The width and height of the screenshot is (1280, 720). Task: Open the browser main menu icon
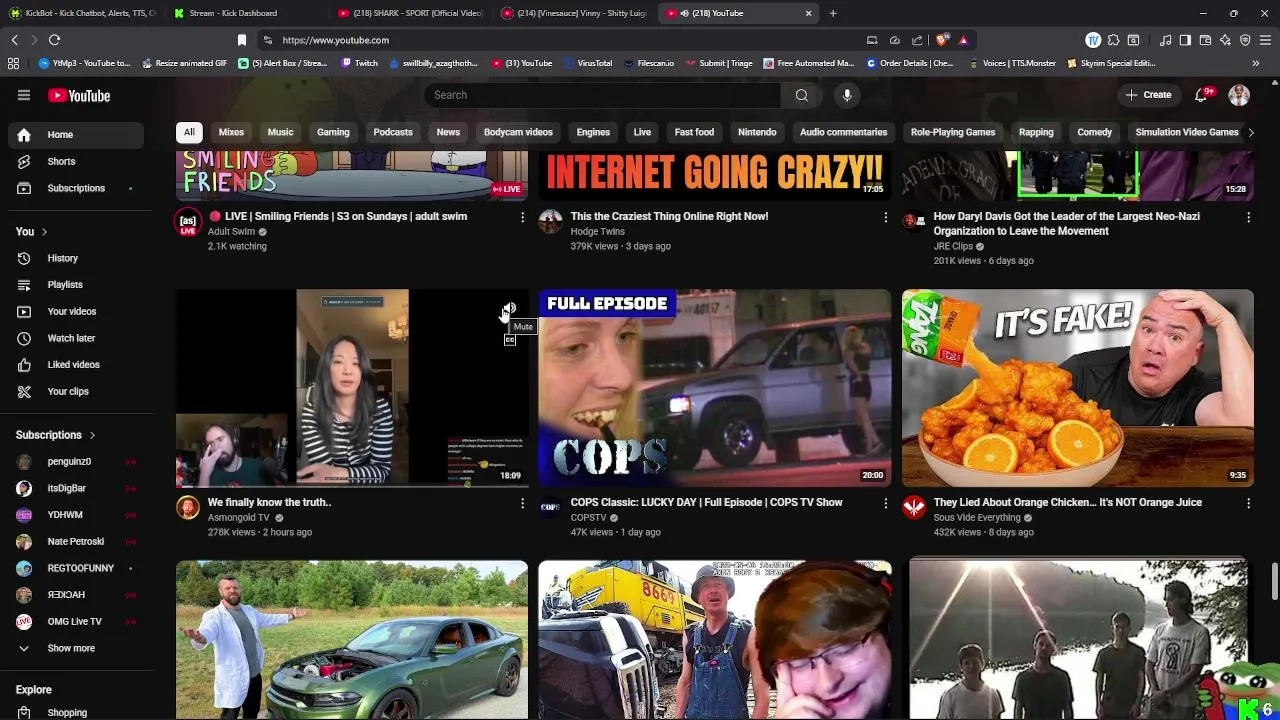1265,40
